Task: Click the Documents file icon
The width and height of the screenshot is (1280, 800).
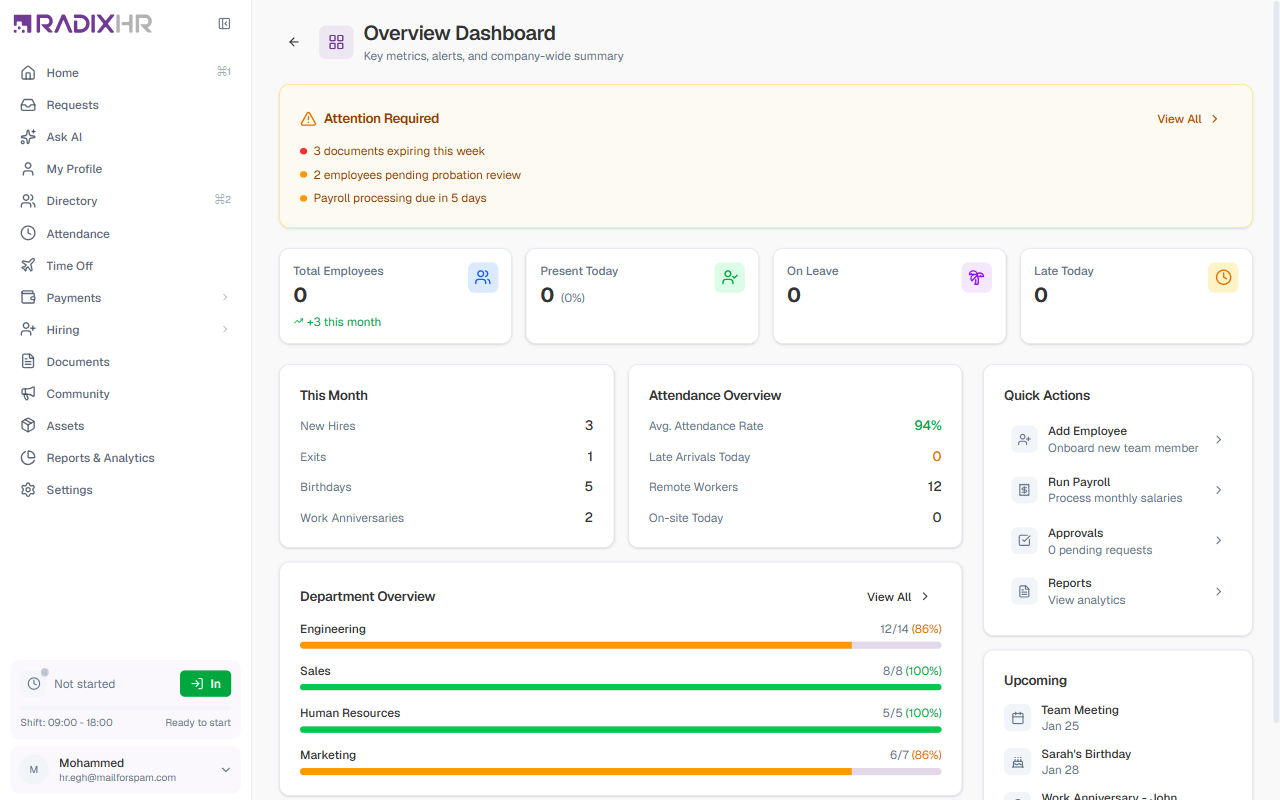Action: pyautogui.click(x=28, y=361)
